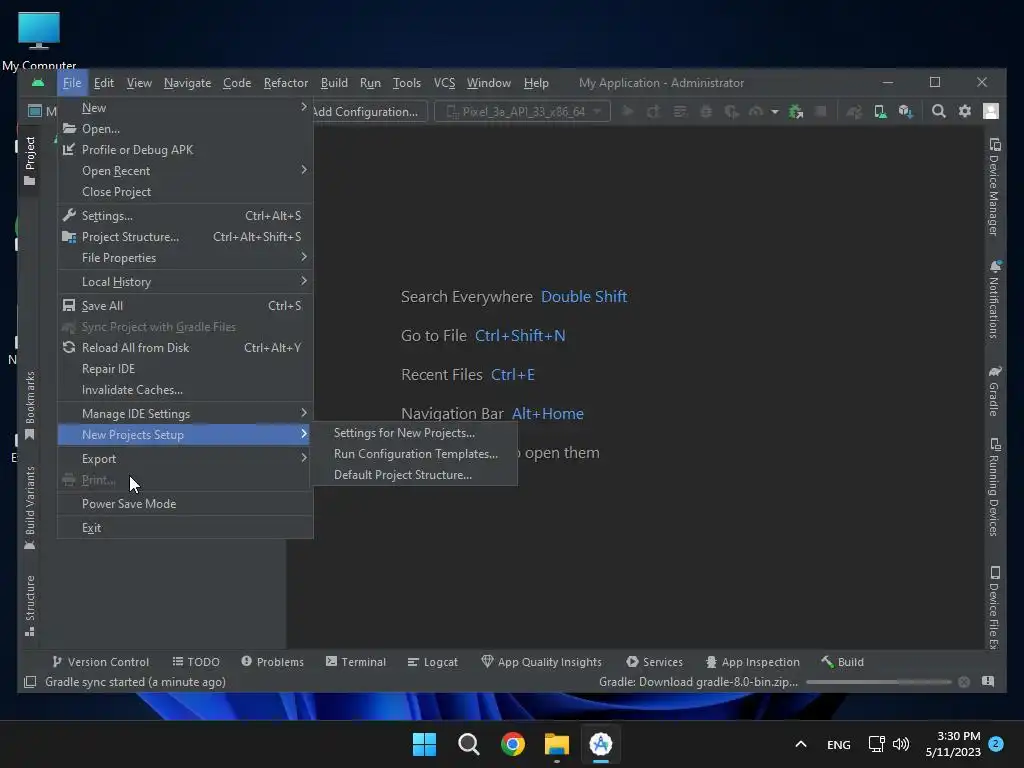Screen dimensions: 1024x768
Task: Click the Gradle: Download gradle-8.0-bin.zip status text
Action: point(698,682)
